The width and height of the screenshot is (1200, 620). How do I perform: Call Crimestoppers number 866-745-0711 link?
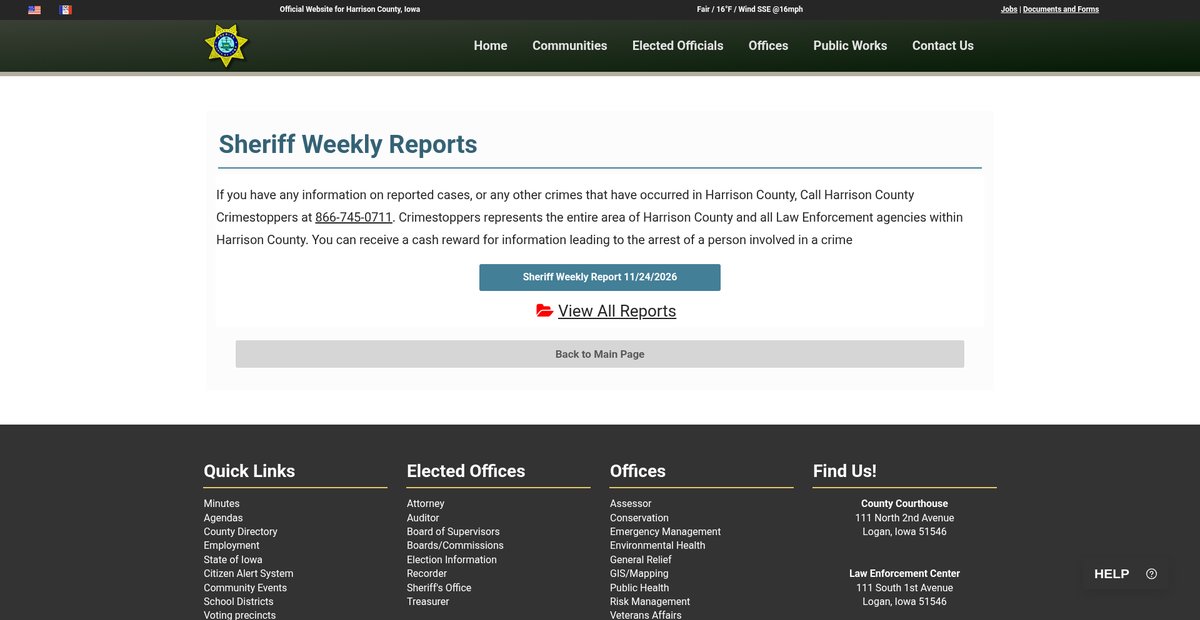(353, 218)
